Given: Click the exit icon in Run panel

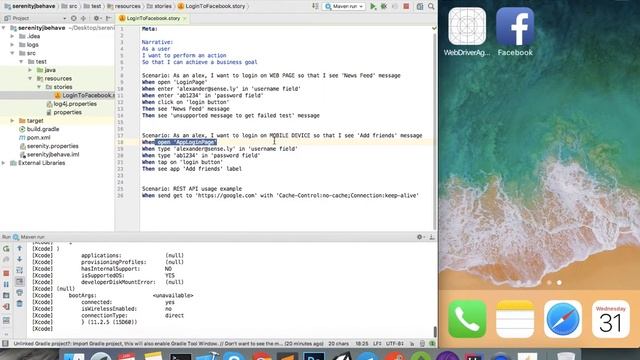Looking at the screenshot, I should pos(6,307).
